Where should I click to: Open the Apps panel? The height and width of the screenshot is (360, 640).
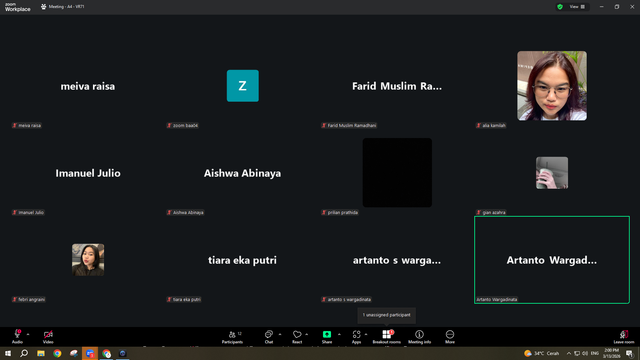click(x=356, y=337)
